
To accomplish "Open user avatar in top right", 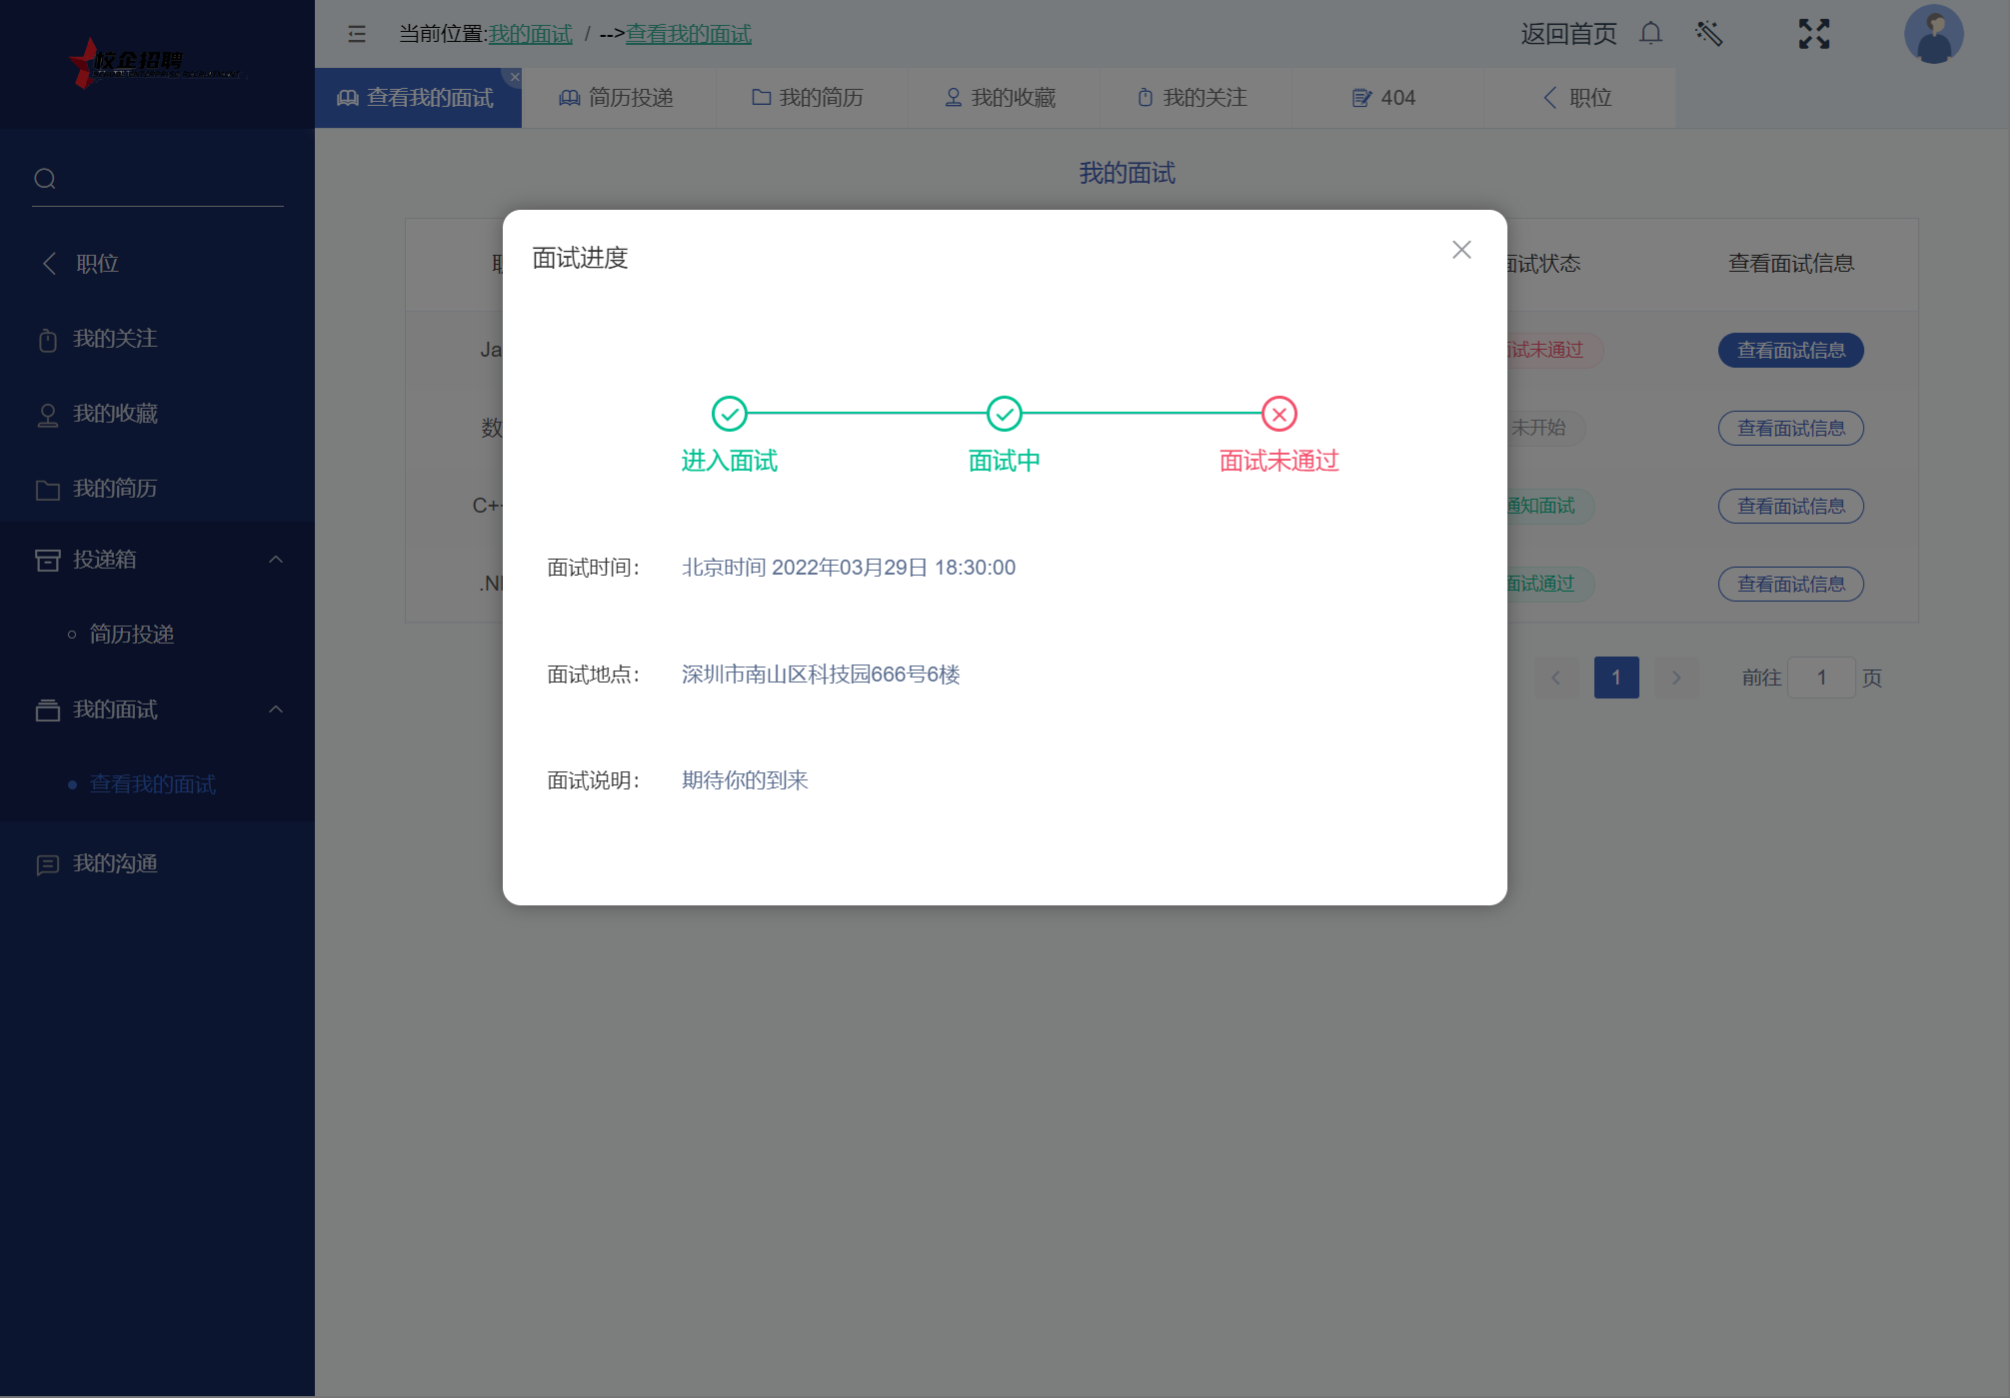I will (x=1932, y=34).
